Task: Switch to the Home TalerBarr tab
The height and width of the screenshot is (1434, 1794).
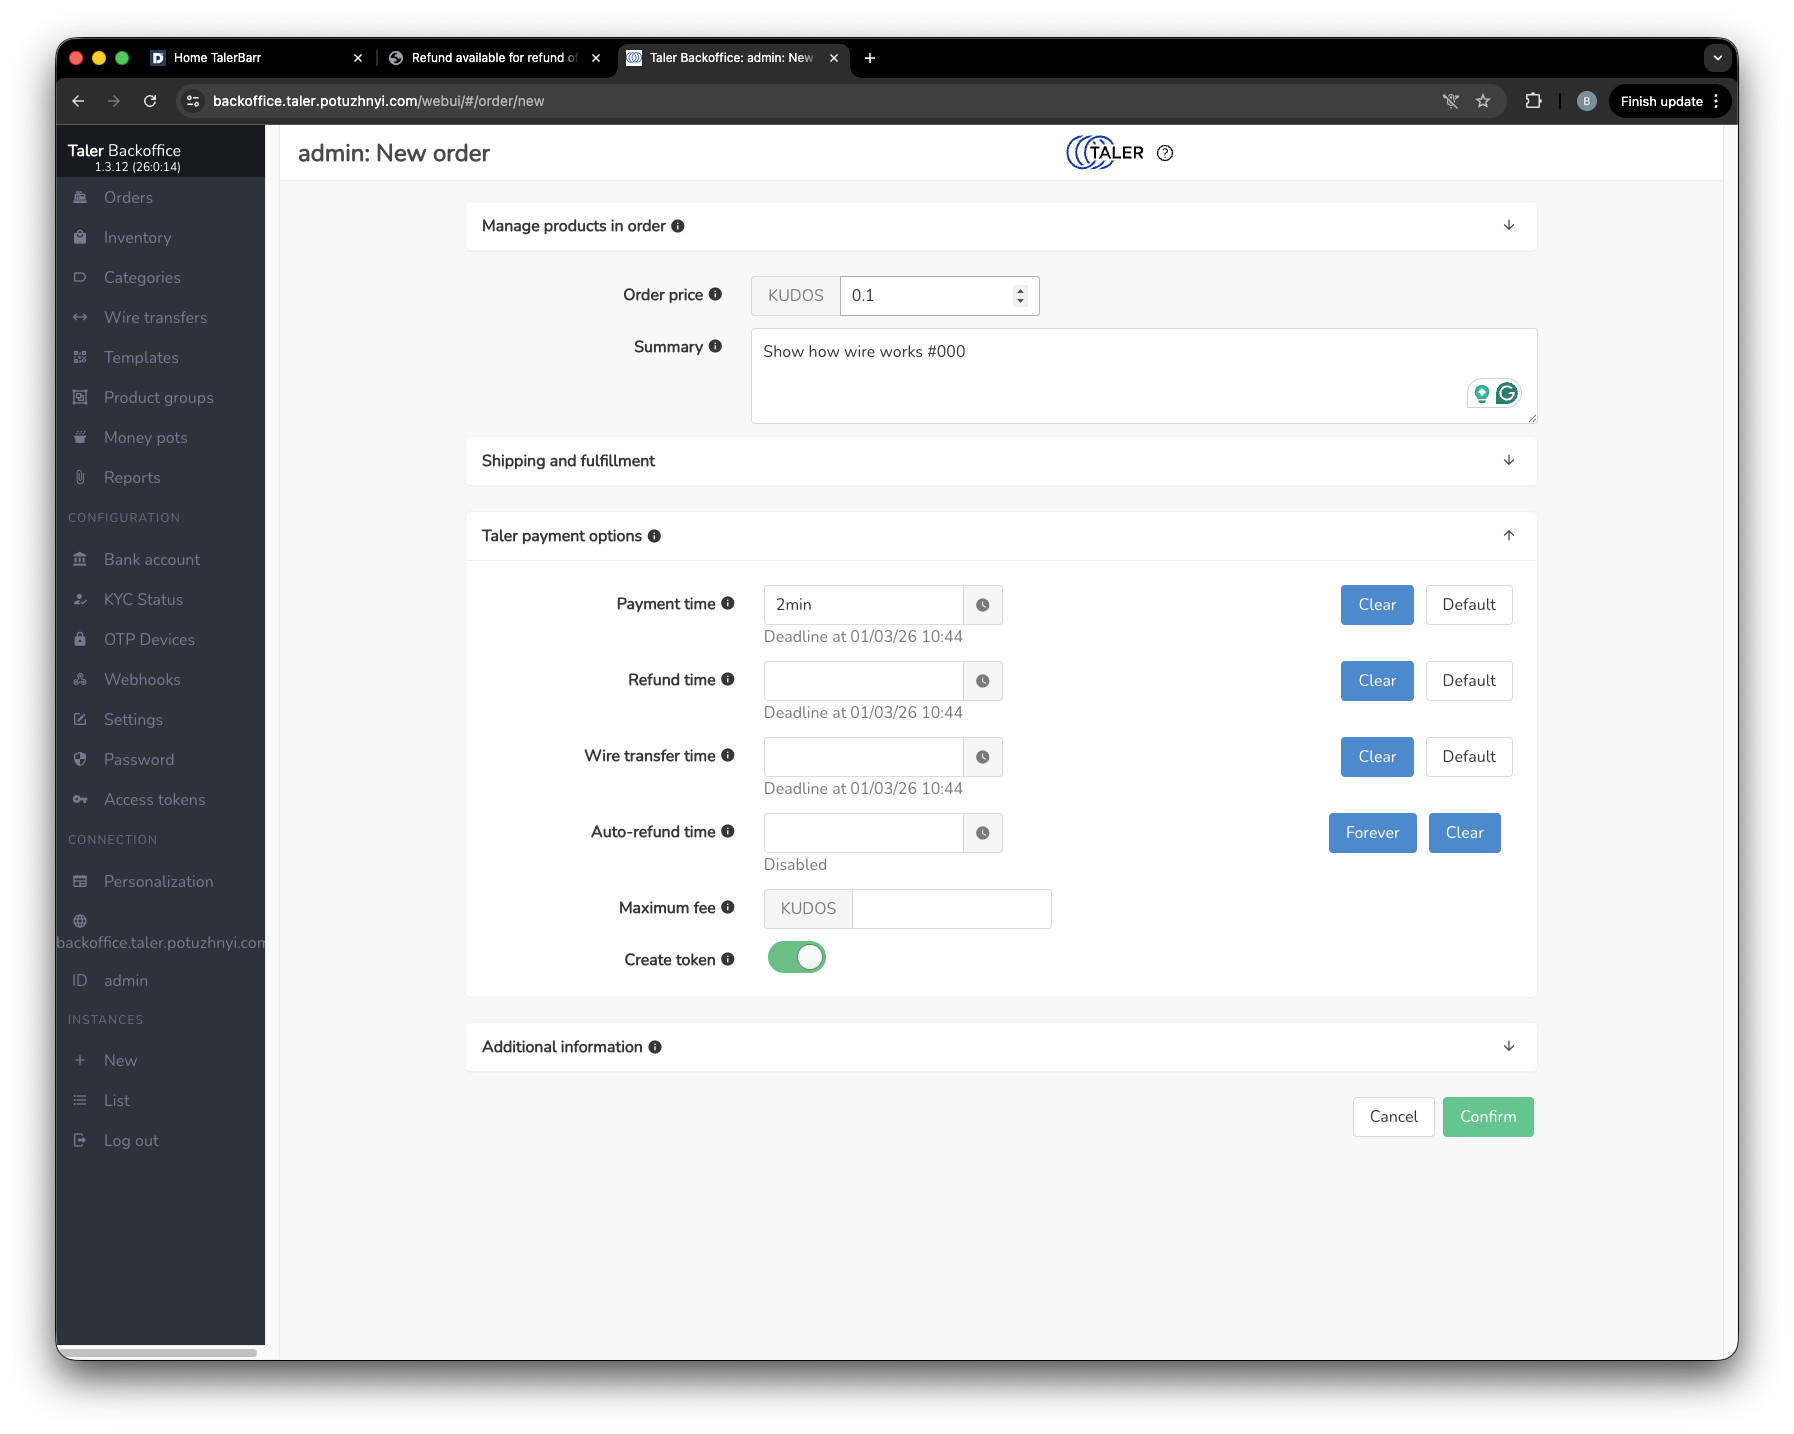Action: coord(217,58)
